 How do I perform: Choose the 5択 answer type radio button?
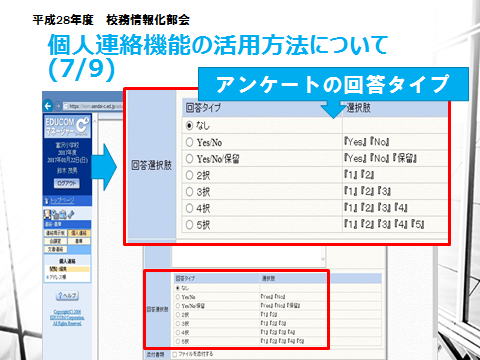189,225
